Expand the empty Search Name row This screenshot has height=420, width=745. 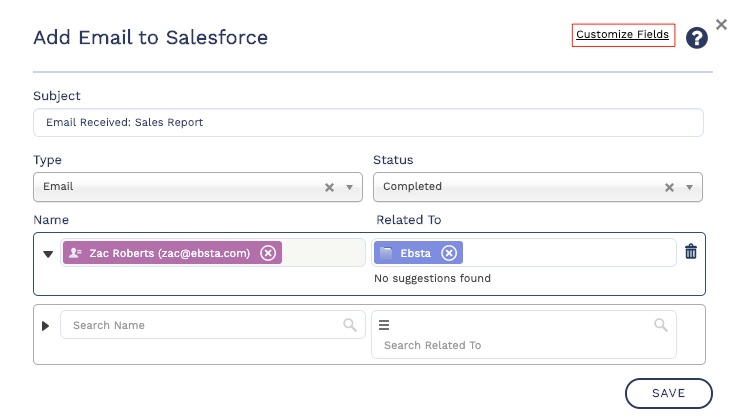[x=45, y=326]
